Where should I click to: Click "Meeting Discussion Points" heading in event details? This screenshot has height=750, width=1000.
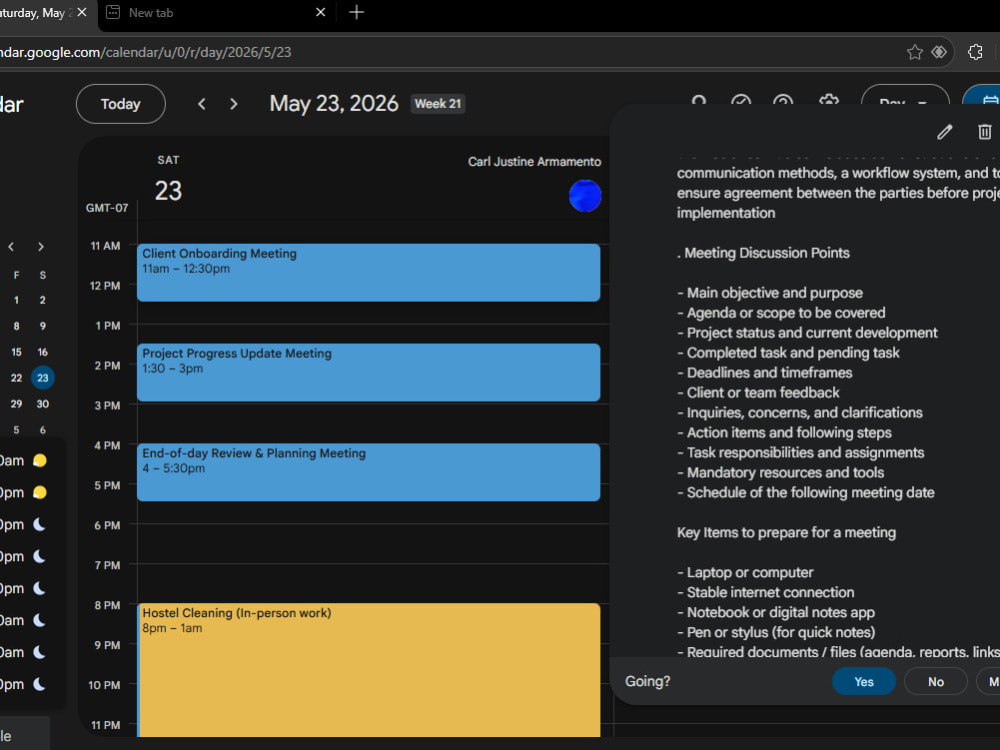(767, 253)
